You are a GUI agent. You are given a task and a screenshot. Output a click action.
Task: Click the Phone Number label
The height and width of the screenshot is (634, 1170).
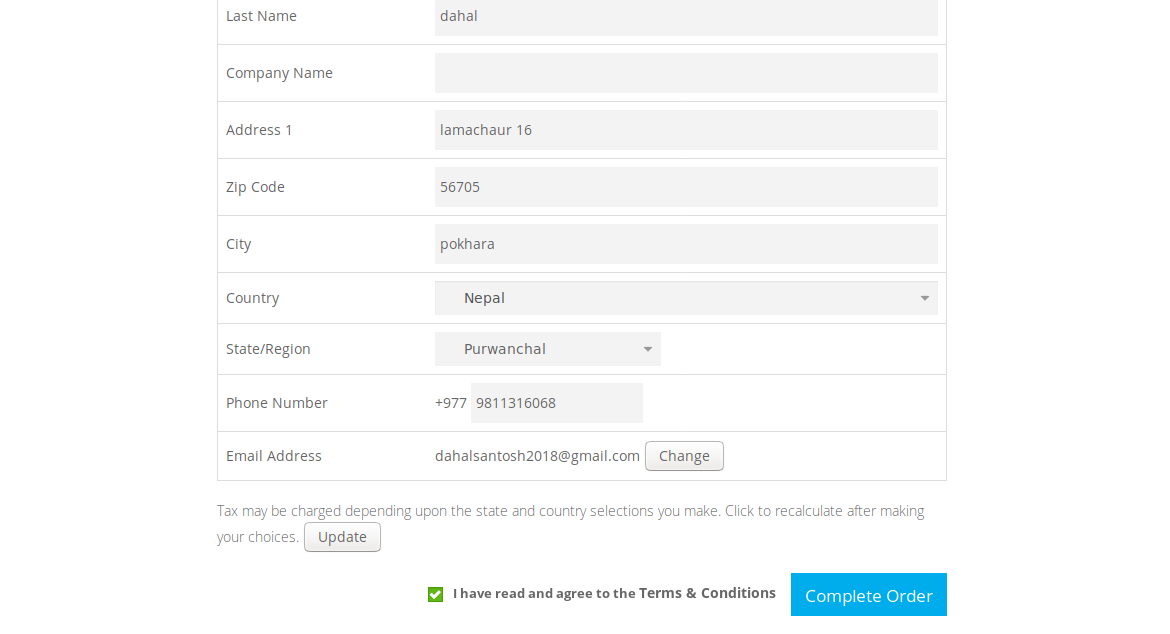(277, 403)
